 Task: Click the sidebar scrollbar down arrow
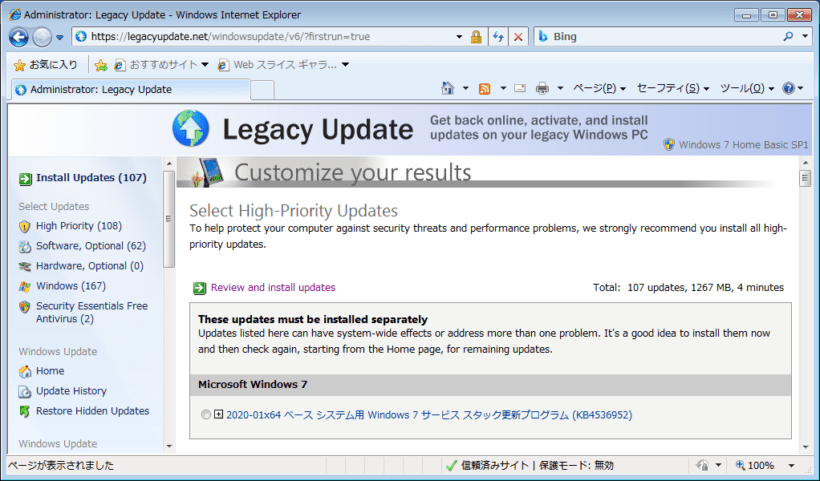169,446
